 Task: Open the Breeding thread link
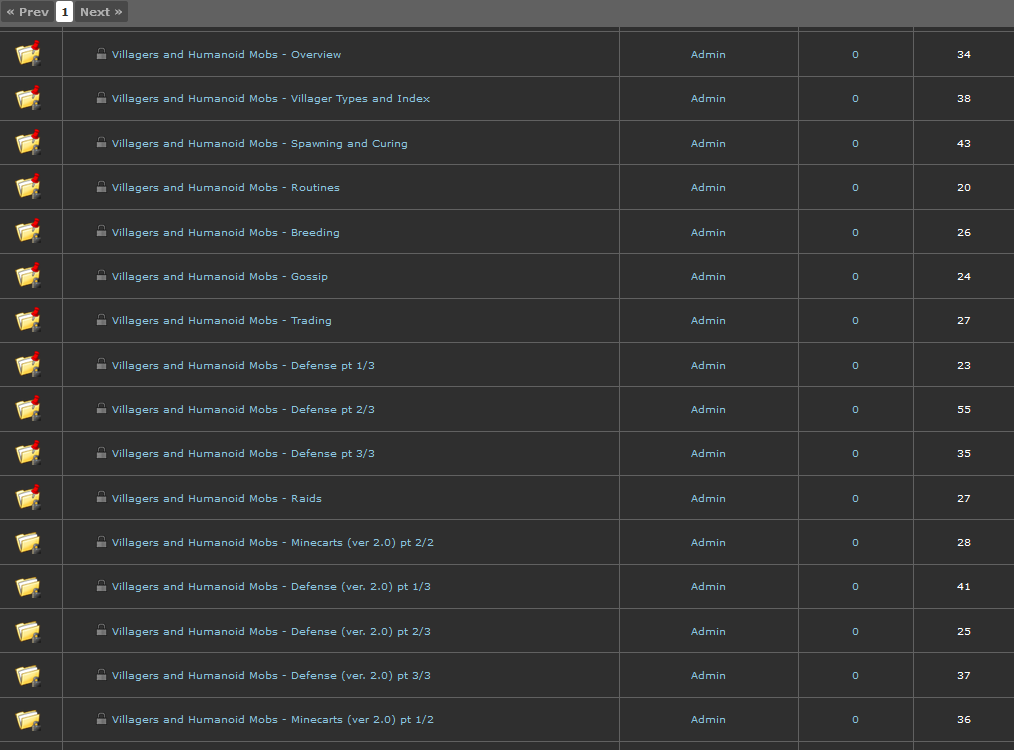tap(226, 232)
